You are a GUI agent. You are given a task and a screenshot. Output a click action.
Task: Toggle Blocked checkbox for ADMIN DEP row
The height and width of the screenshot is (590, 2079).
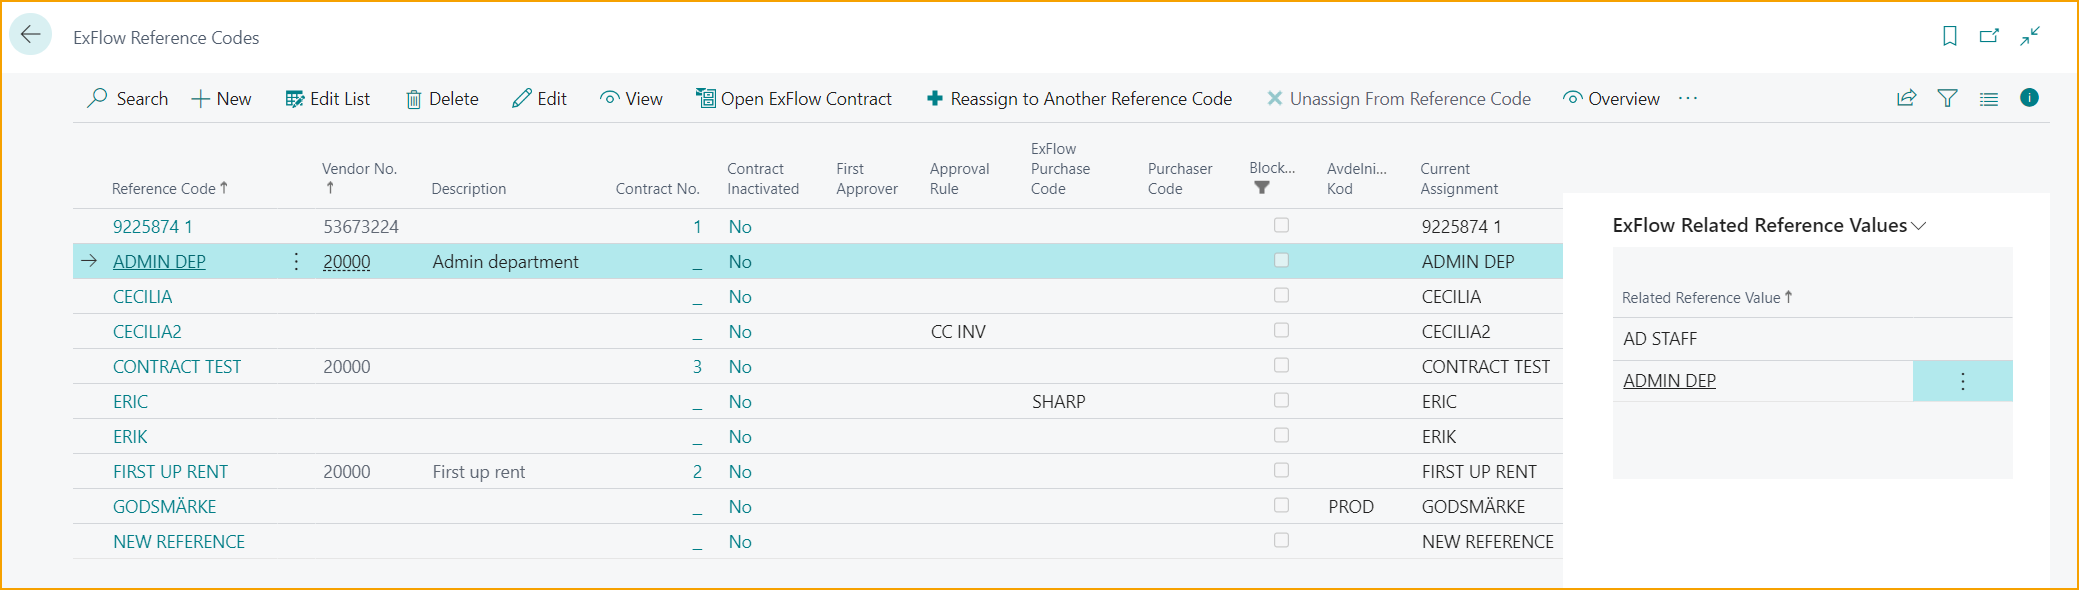click(x=1281, y=260)
